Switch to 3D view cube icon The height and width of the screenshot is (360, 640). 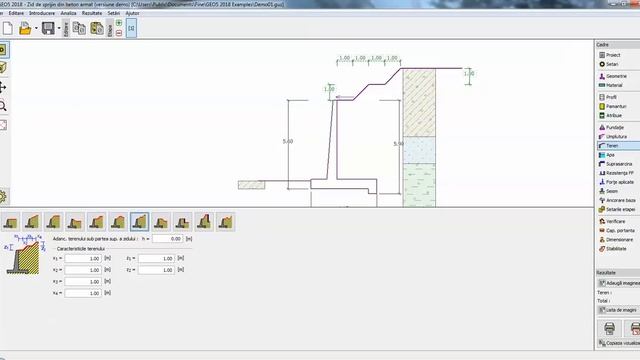click(3, 68)
